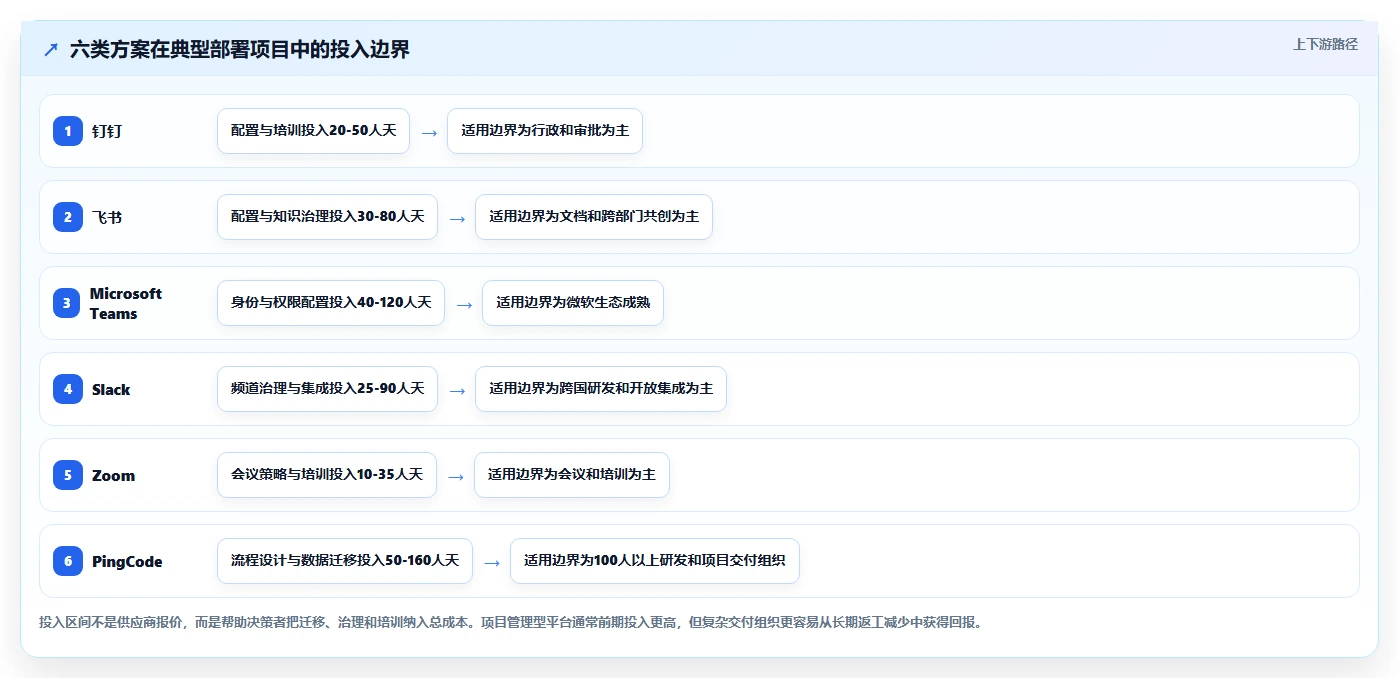
Task: Select the 钉钉 row label
Action: (x=107, y=131)
